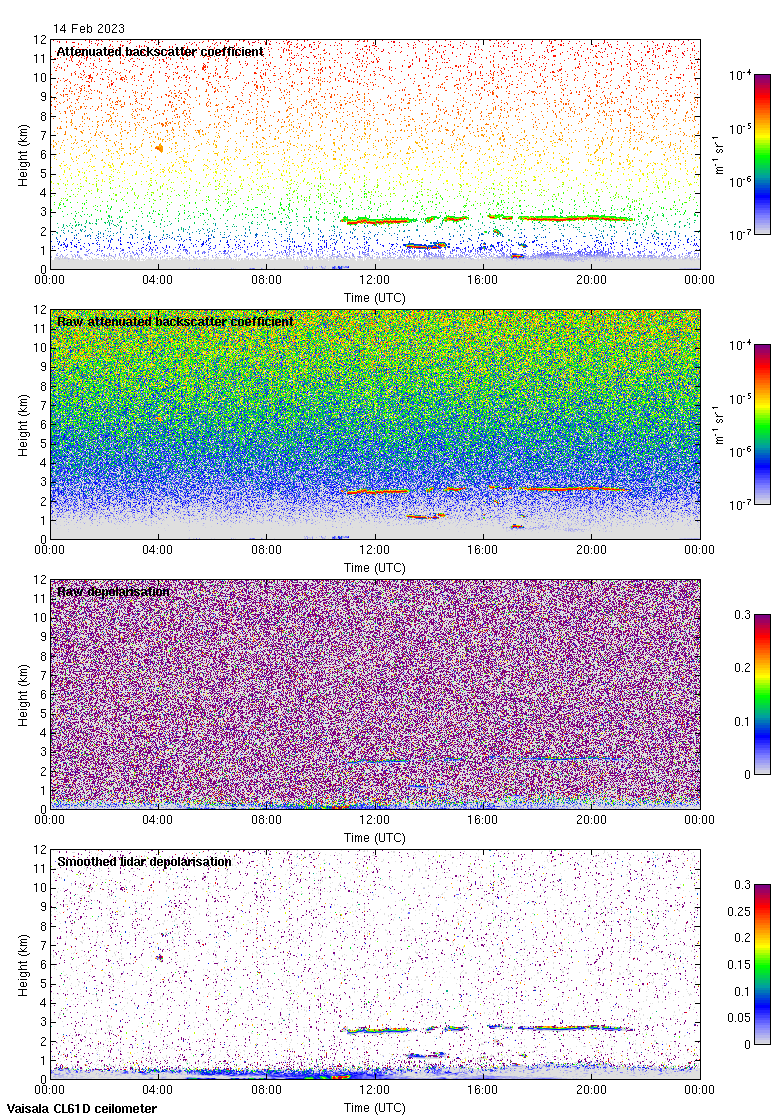Click the "Raw depolarisation" plot title
Screen dimensions: 780x1120
[x=113, y=592]
